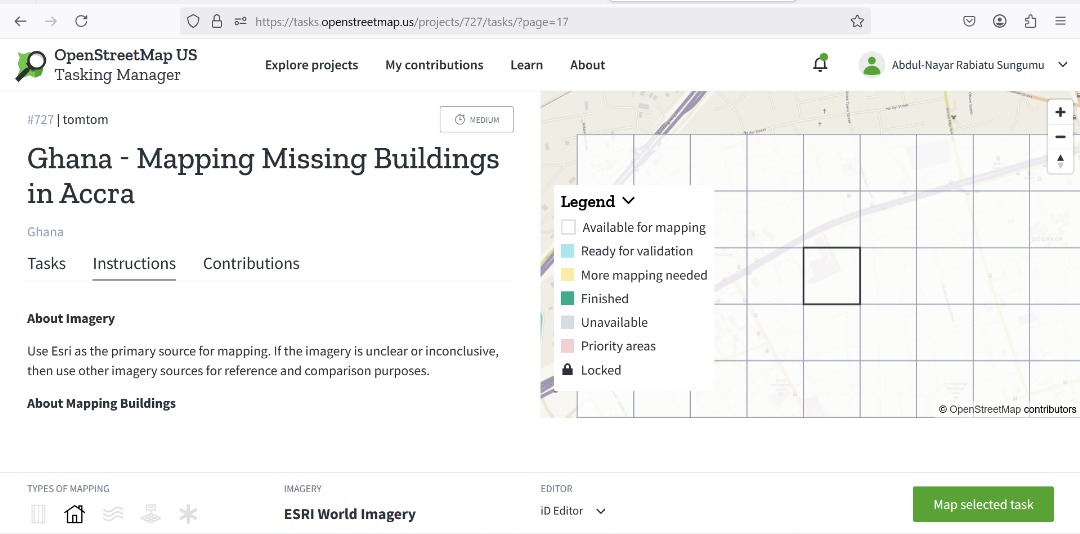The height and width of the screenshot is (534, 1080).
Task: Click the land use mapping type icon
Action: click(x=150, y=513)
